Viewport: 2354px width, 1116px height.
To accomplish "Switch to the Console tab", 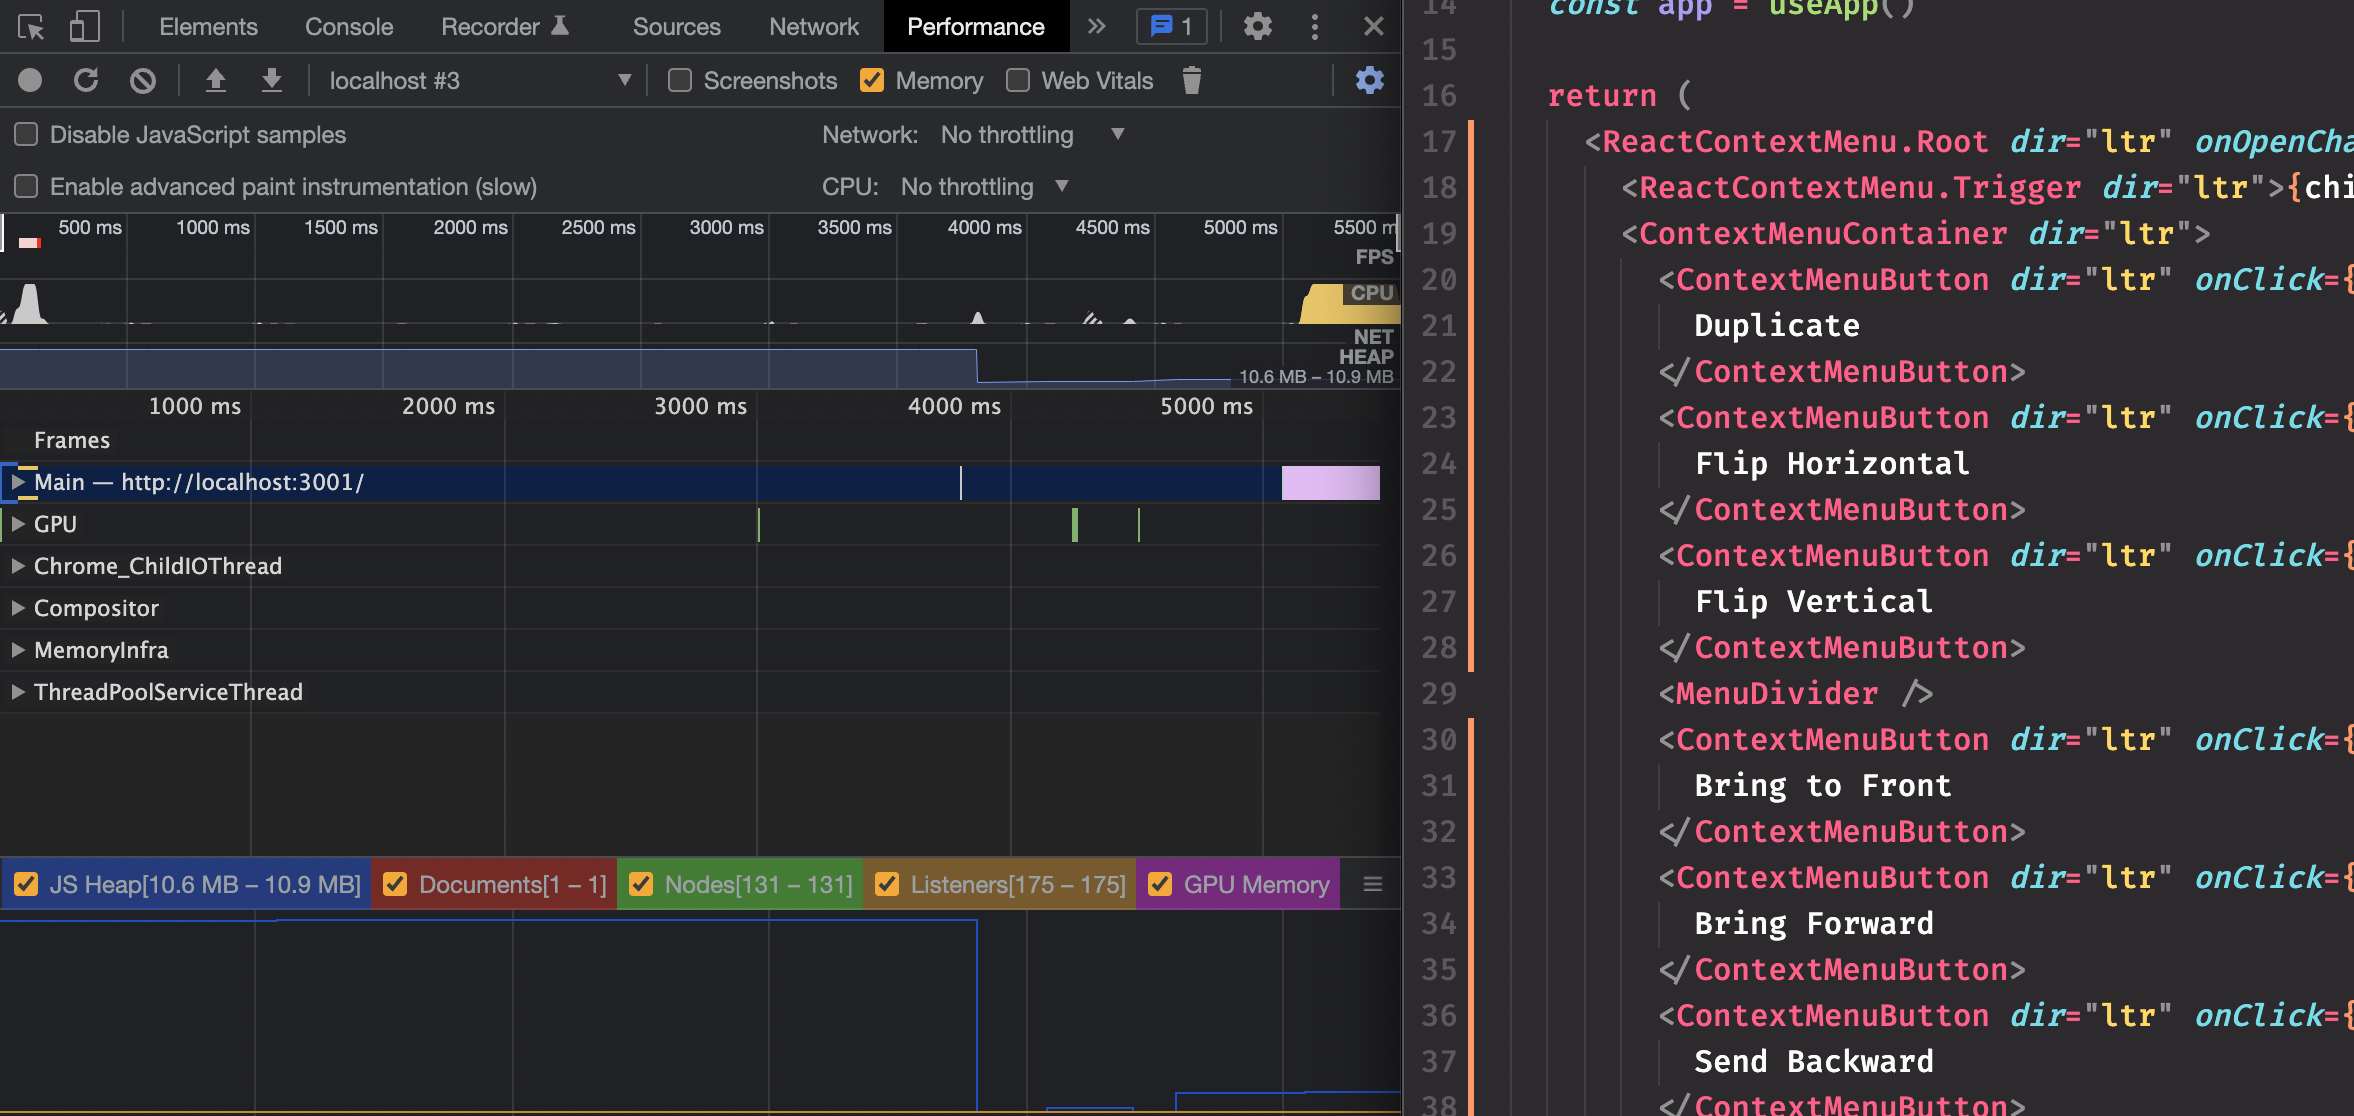I will click(x=347, y=26).
